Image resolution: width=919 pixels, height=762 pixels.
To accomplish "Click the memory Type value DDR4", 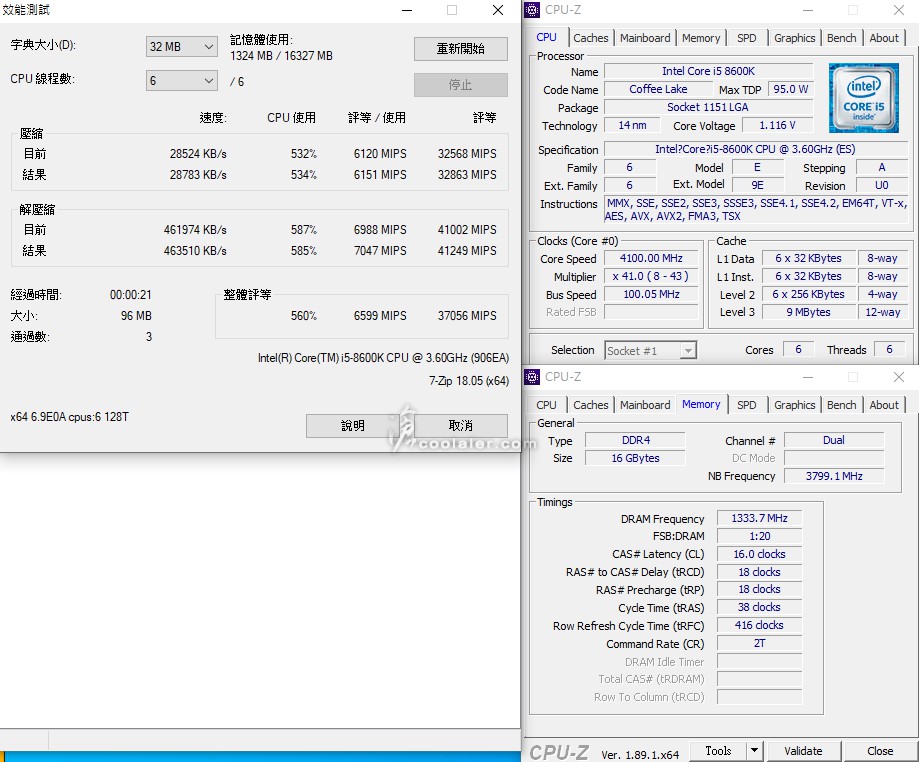I will point(635,440).
